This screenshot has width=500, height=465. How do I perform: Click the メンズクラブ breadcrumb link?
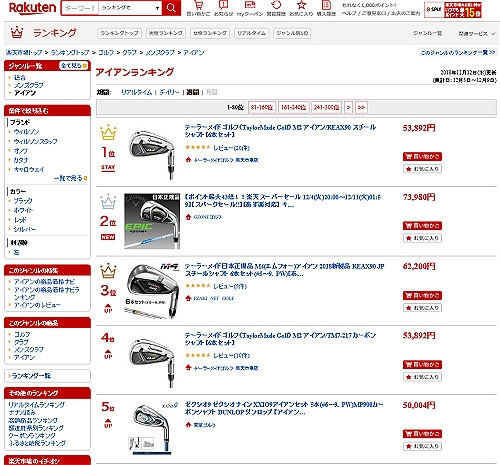tap(160, 53)
